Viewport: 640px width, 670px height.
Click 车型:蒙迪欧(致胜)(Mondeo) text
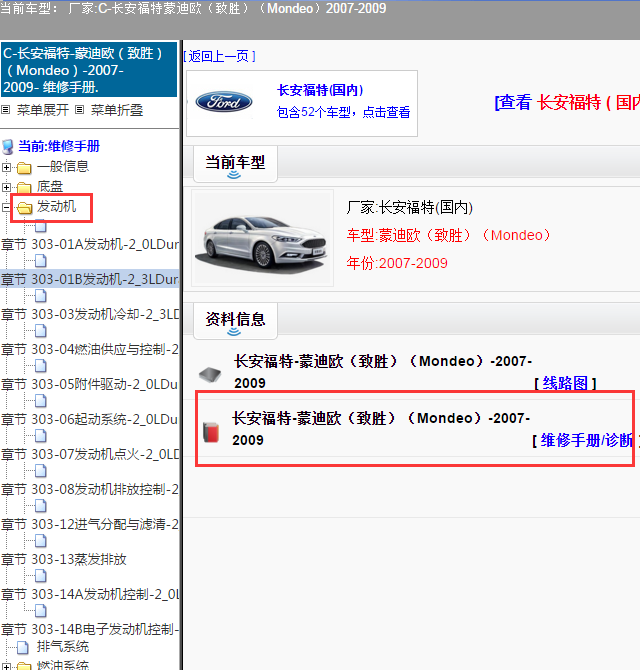449,235
